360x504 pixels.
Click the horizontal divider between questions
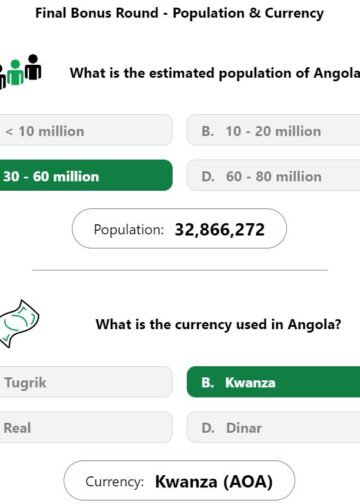tap(180, 270)
